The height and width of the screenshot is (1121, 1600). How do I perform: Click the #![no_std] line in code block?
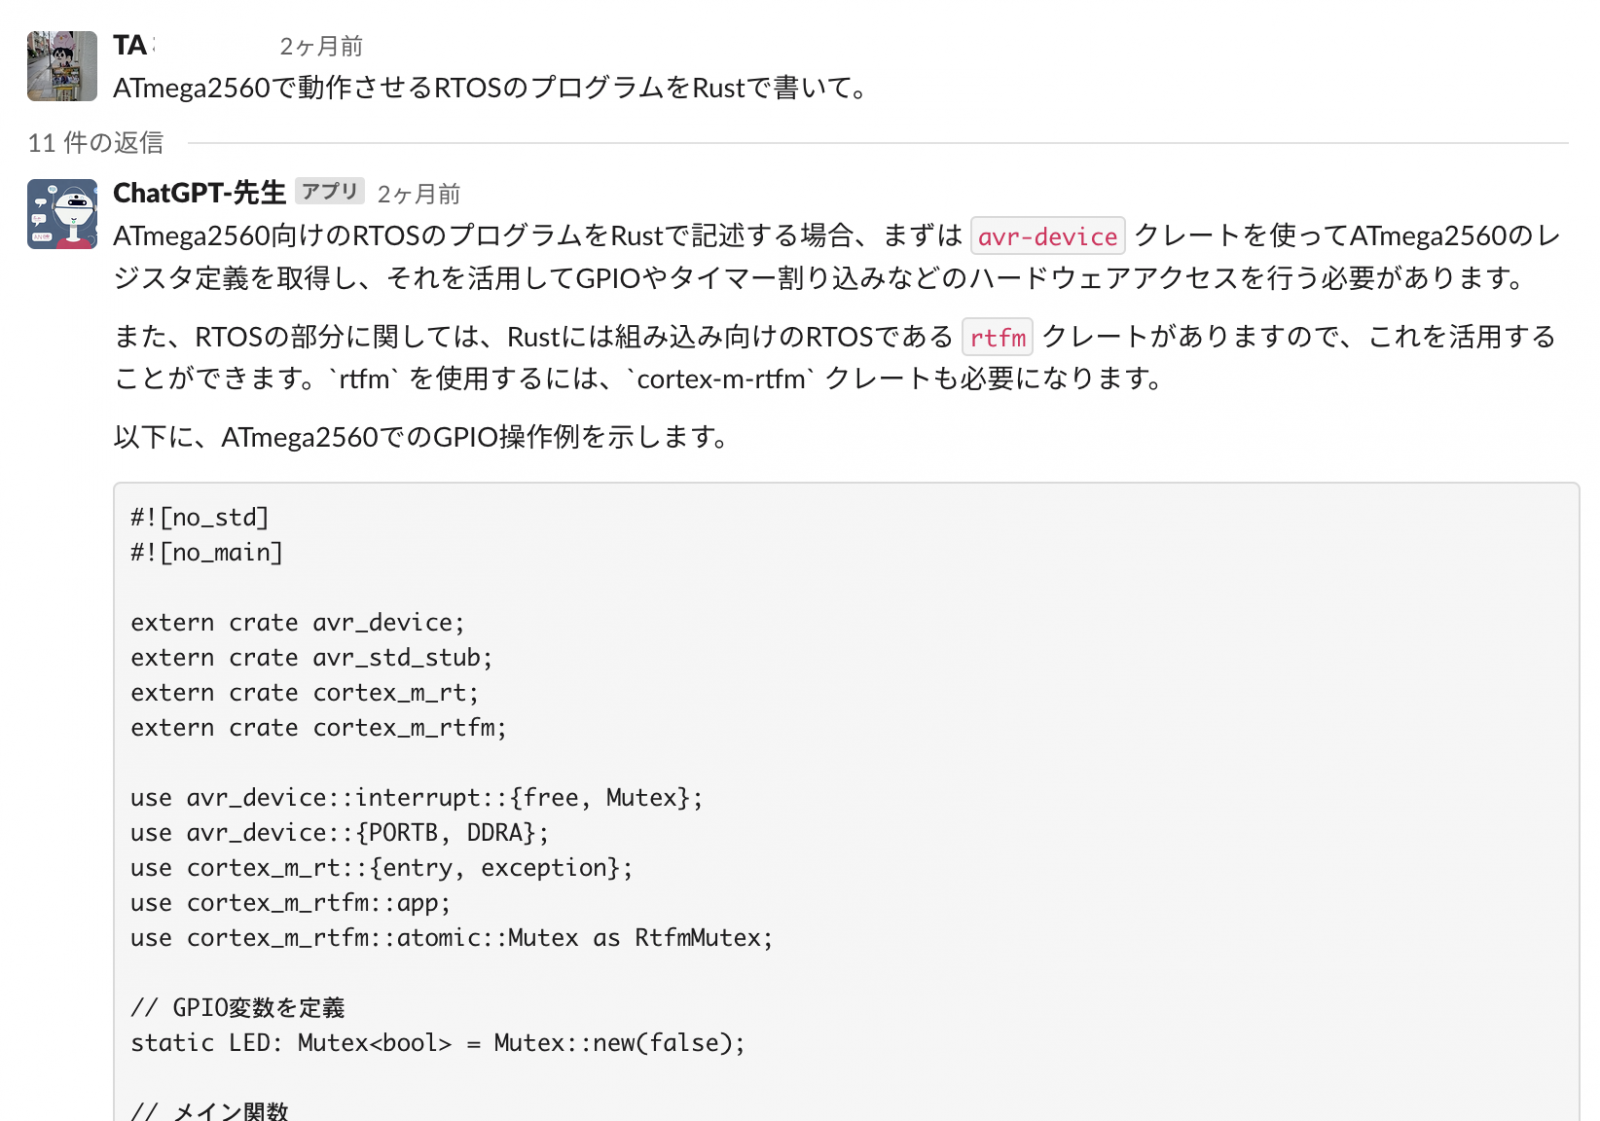pos(200,517)
